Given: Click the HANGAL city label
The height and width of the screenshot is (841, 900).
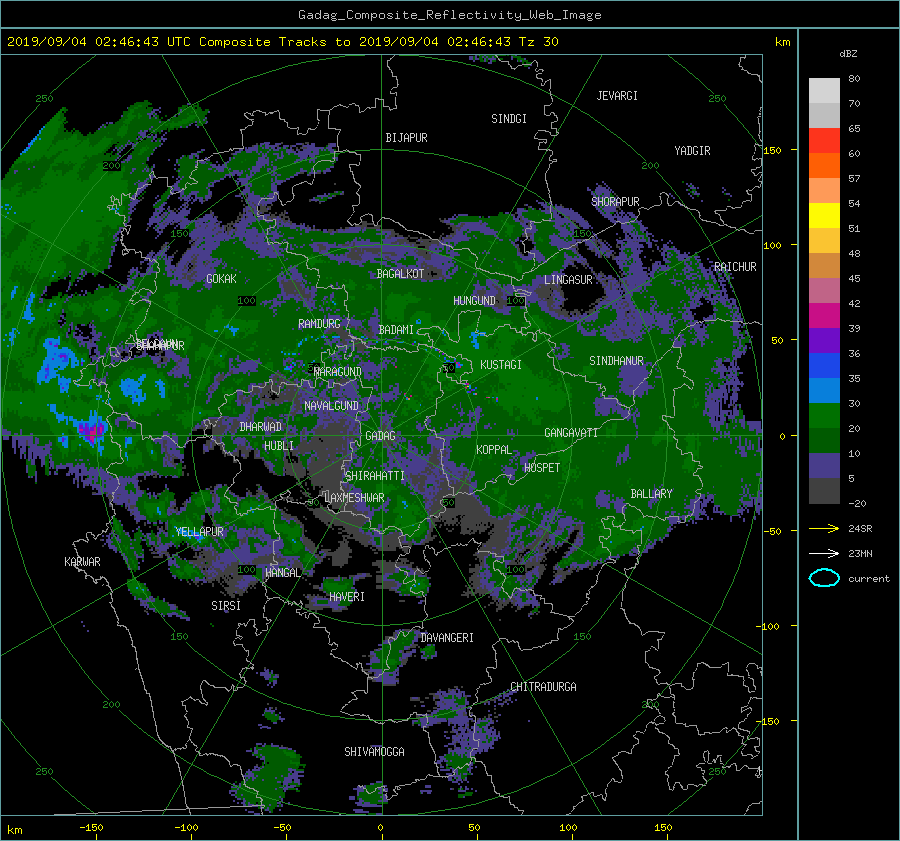Looking at the screenshot, I should click(282, 572).
